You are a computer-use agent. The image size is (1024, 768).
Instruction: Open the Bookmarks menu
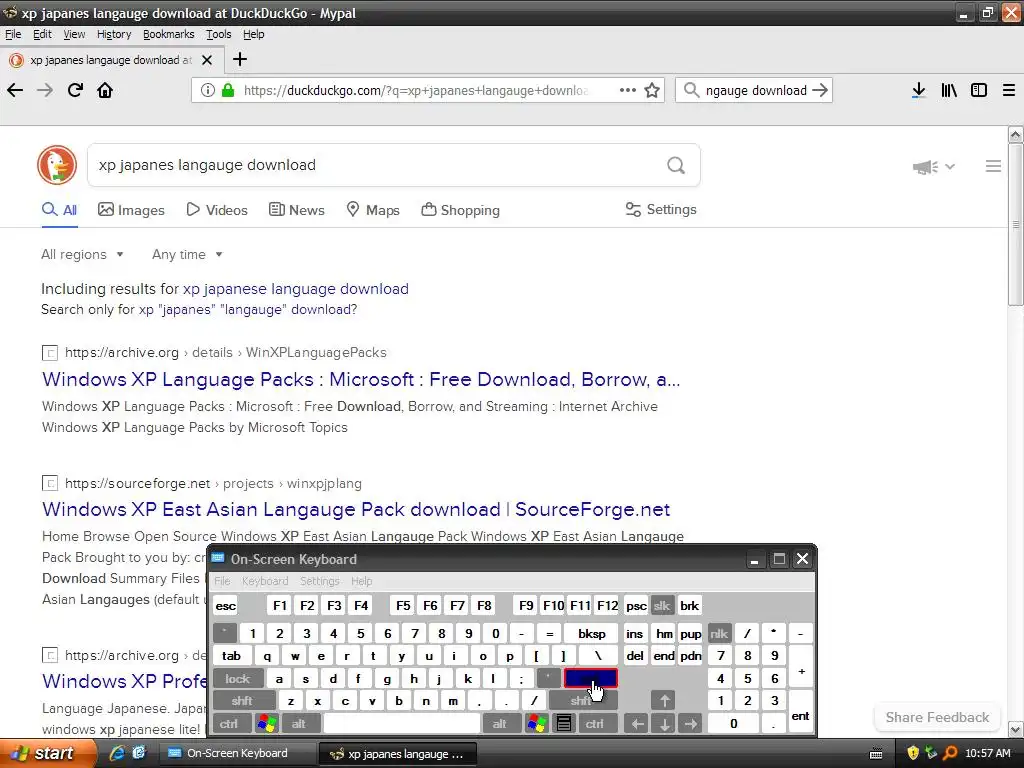pos(168,34)
